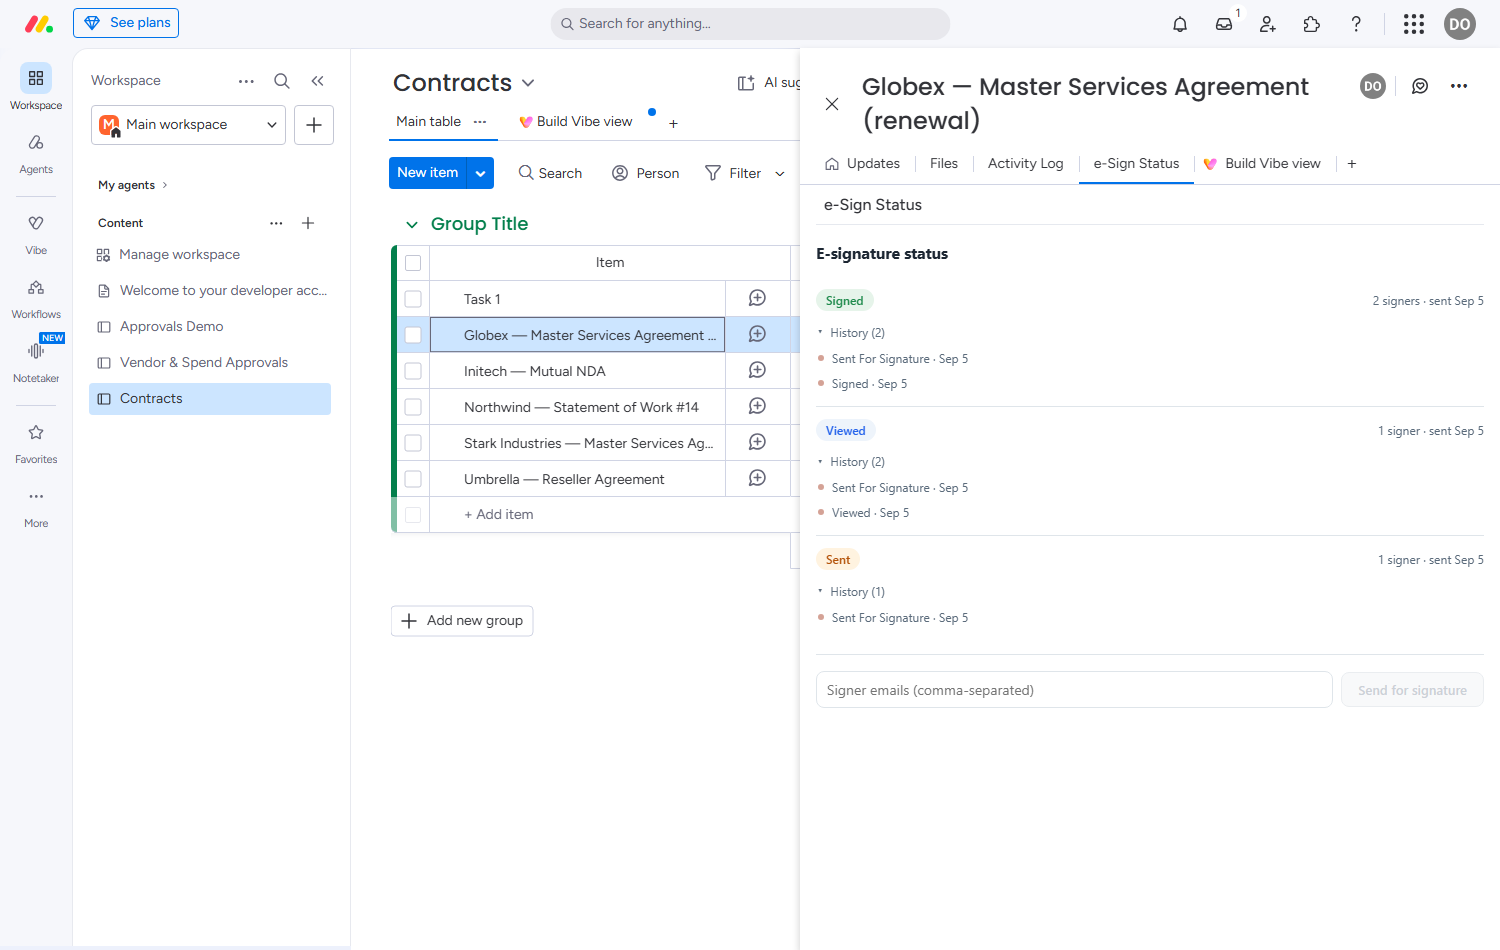
Task: Click the See plans button
Action: 126,23
